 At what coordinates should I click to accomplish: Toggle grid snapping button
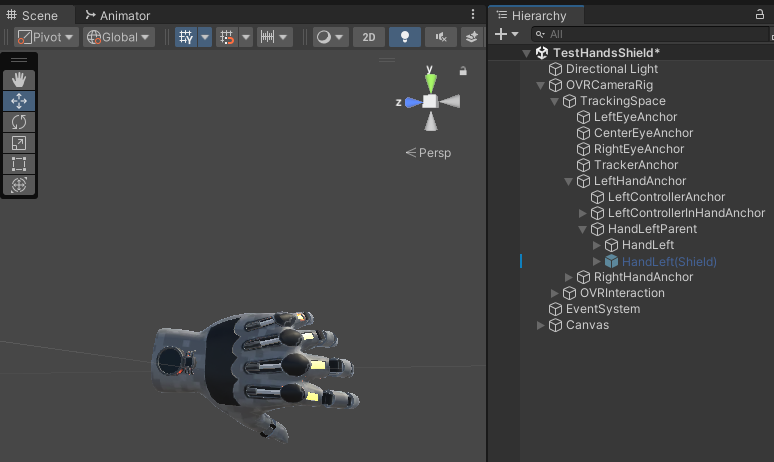click(x=227, y=37)
